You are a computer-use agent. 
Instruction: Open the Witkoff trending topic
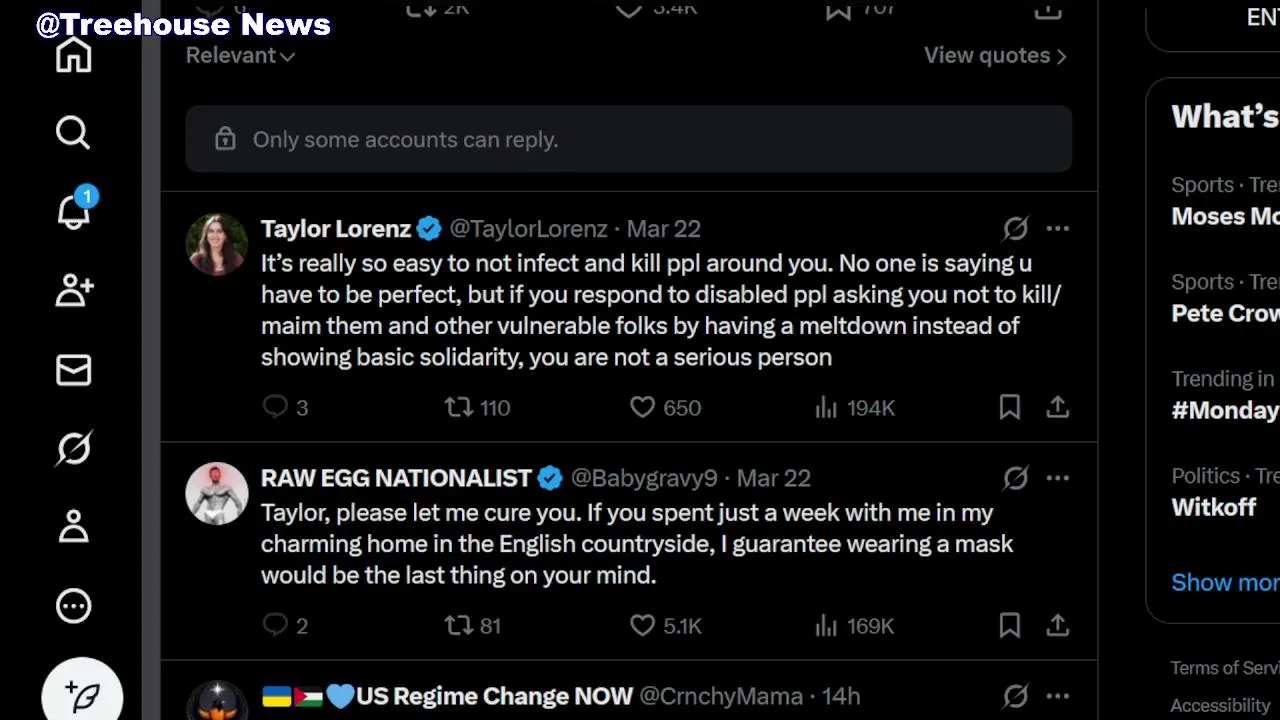click(1213, 507)
